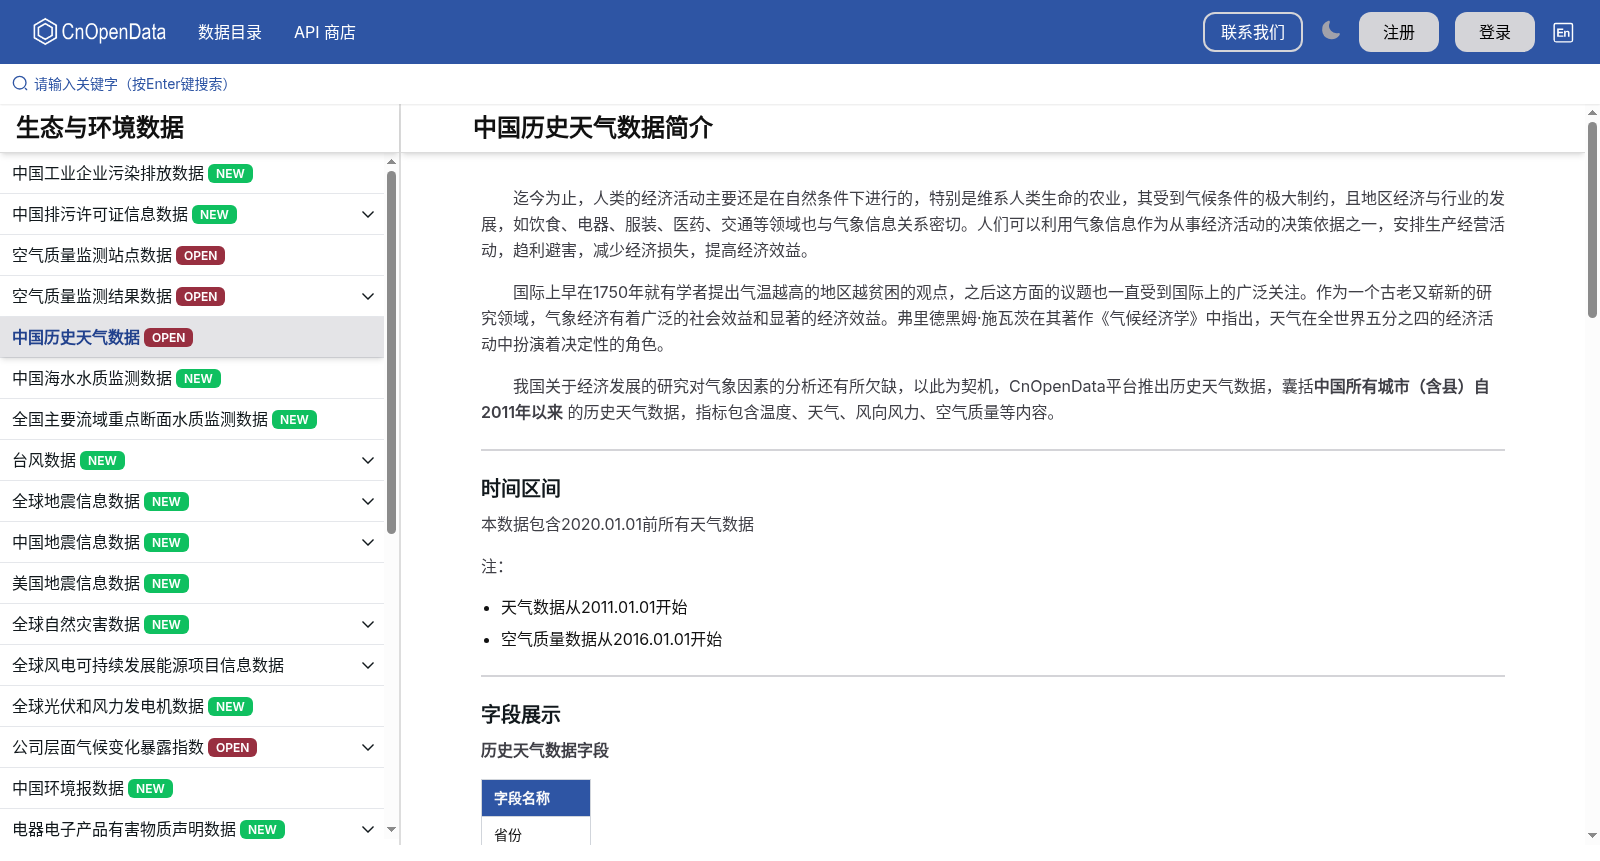Image resolution: width=1600 pixels, height=861 pixels.
Task: Expand 全球风电可持续发展能源项目信息数据 chevron
Action: tap(368, 665)
